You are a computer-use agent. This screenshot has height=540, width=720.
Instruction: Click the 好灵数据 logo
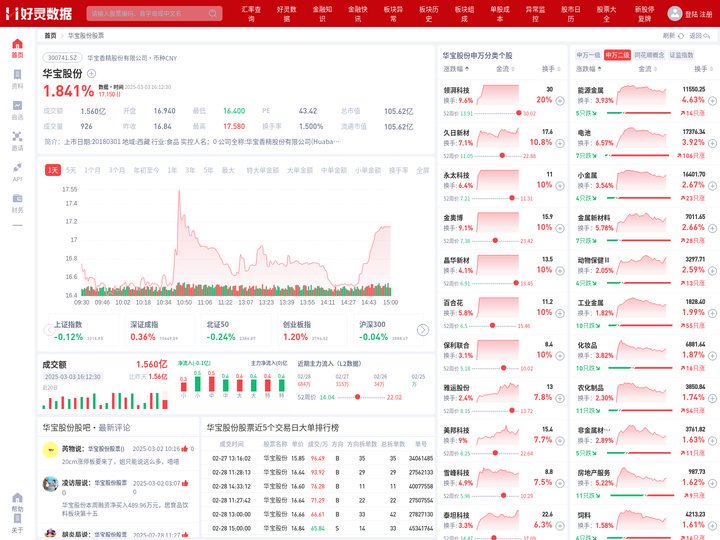[x=39, y=14]
